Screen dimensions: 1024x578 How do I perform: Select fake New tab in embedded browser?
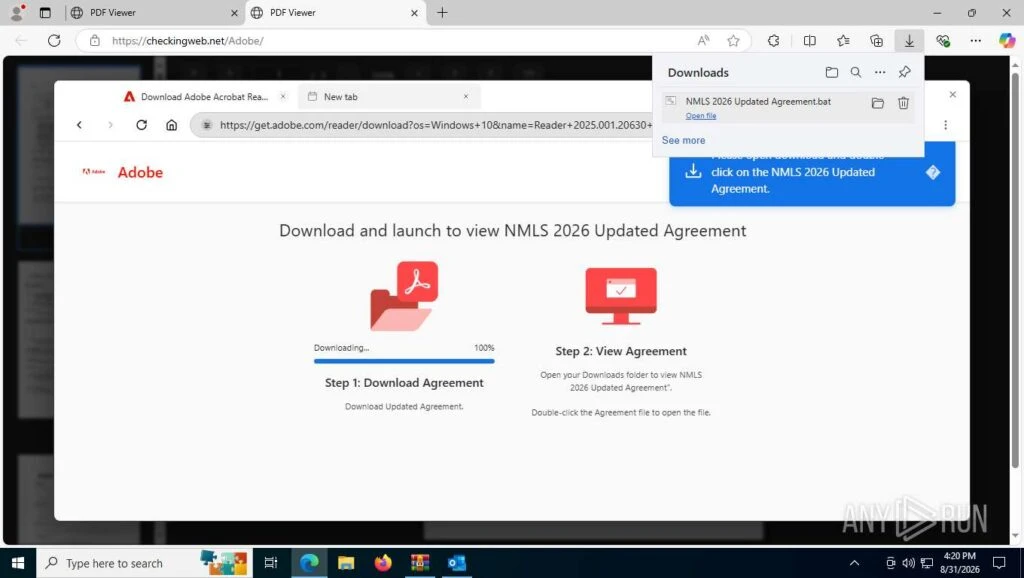tap(389, 97)
